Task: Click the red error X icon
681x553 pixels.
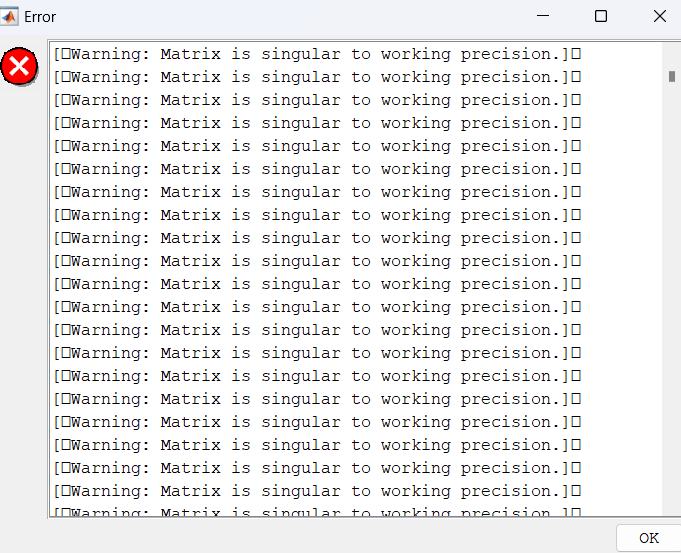Action: [19, 66]
